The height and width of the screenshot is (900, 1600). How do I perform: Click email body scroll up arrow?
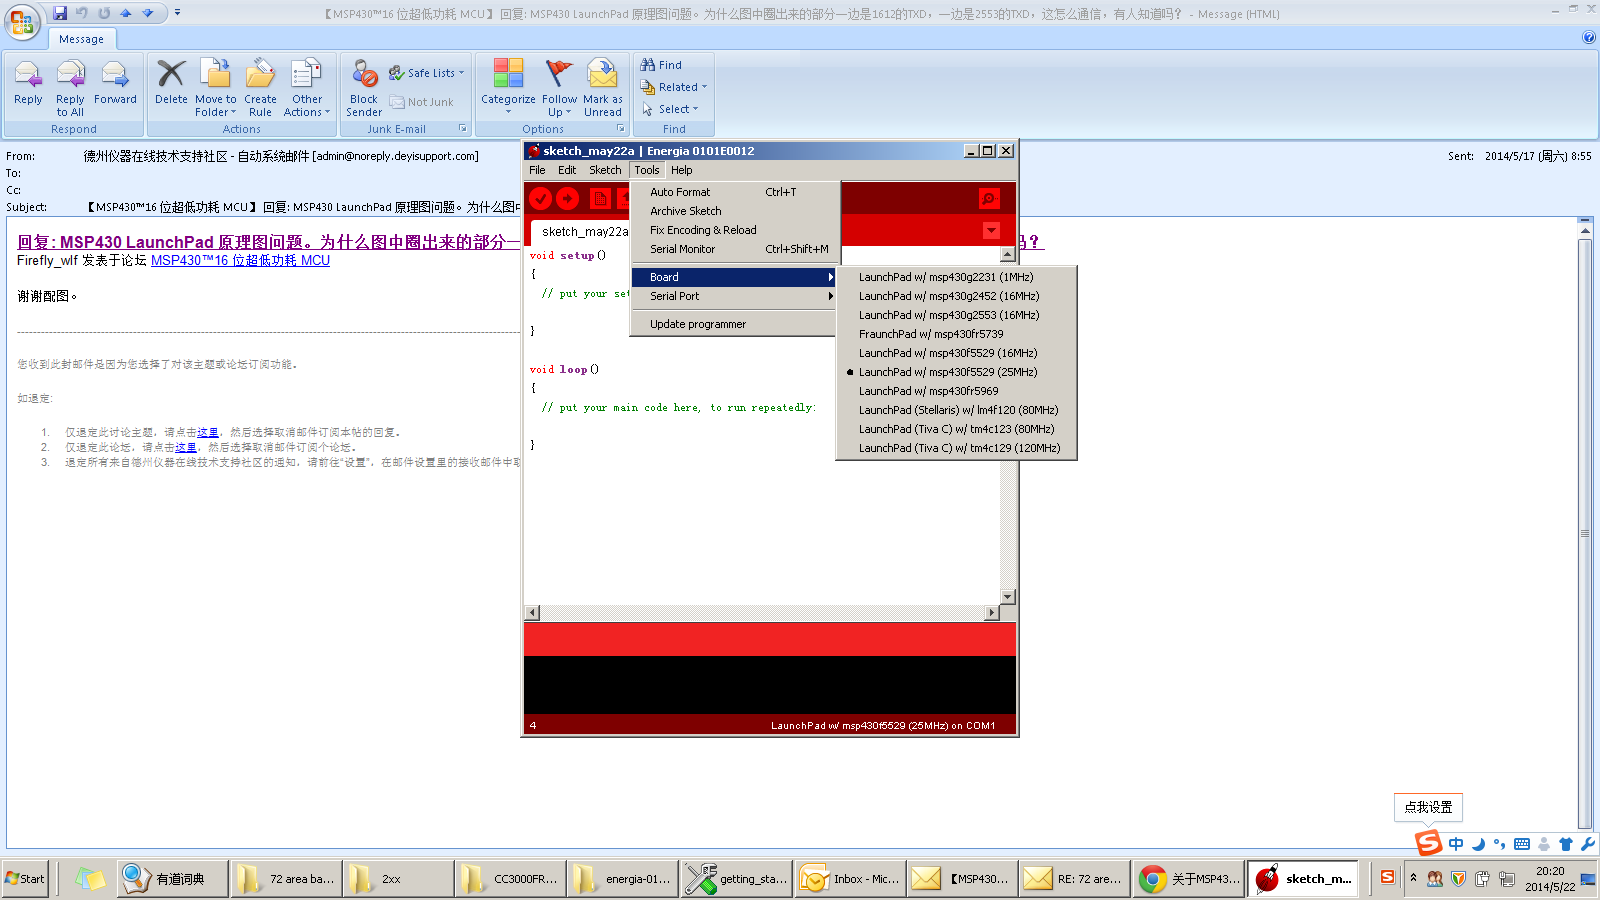1585,231
